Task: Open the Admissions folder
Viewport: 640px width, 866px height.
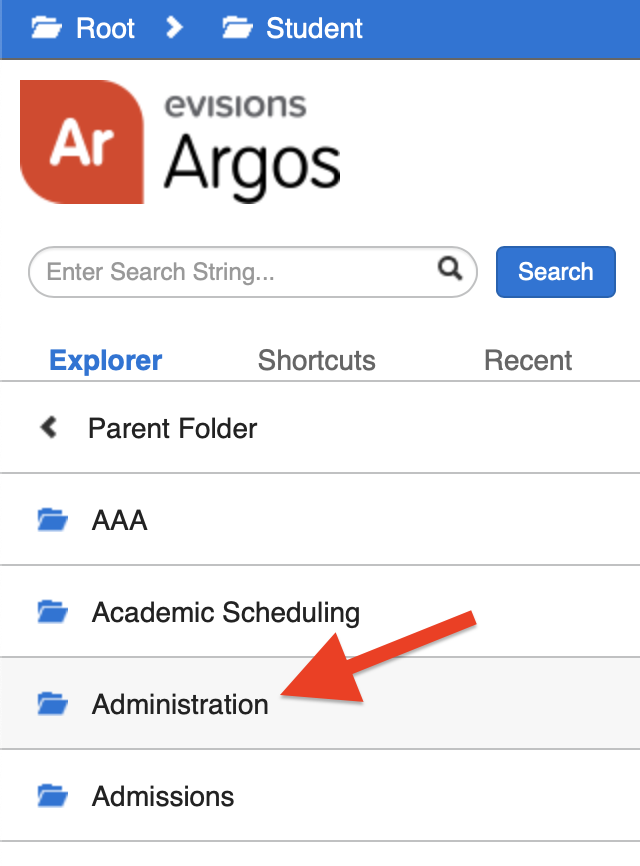Action: point(162,795)
